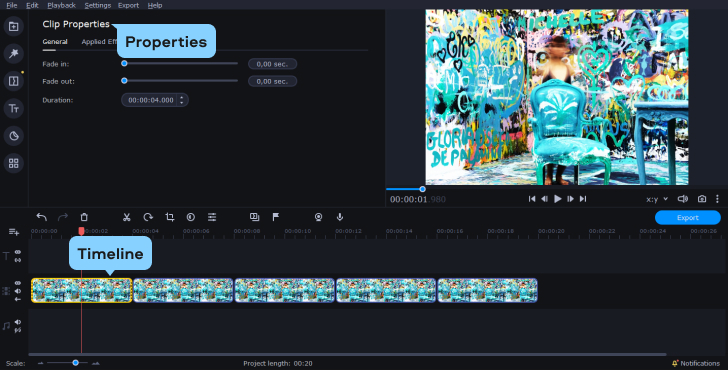Screen dimensions: 728x370
Task: Open the Transitions panel in sidebar
Action: (13, 81)
